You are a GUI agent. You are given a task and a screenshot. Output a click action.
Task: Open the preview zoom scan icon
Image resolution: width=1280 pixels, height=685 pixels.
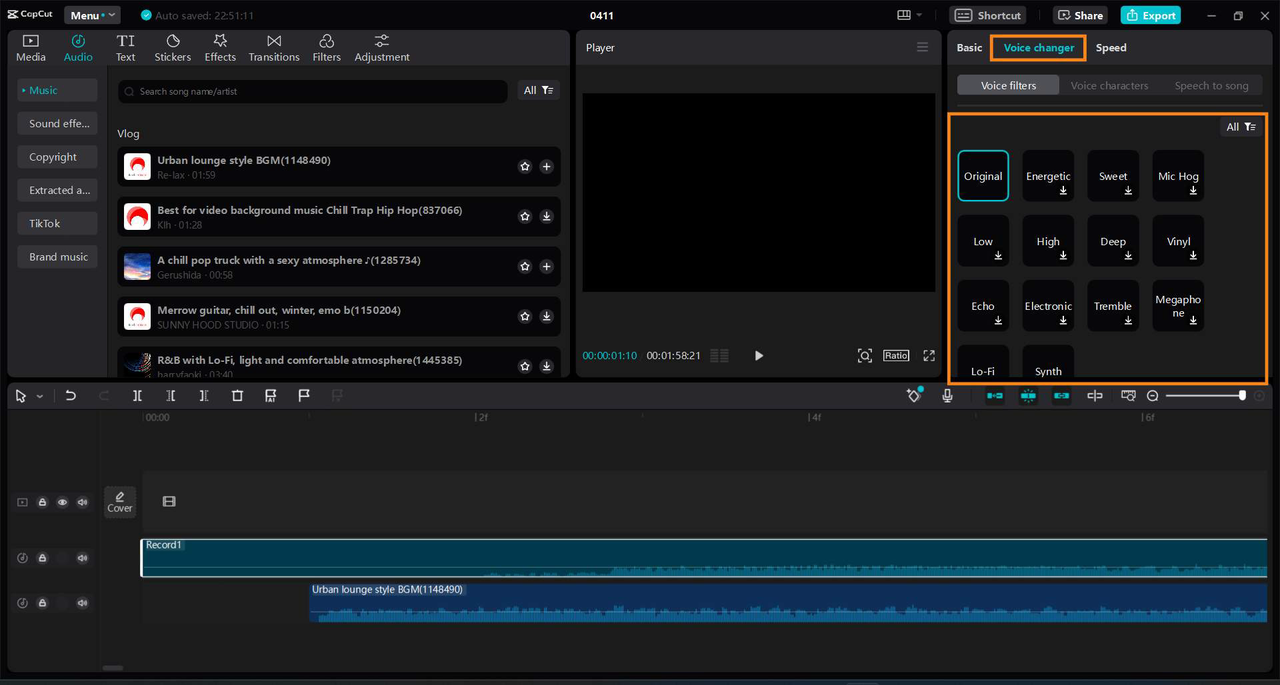(x=865, y=356)
